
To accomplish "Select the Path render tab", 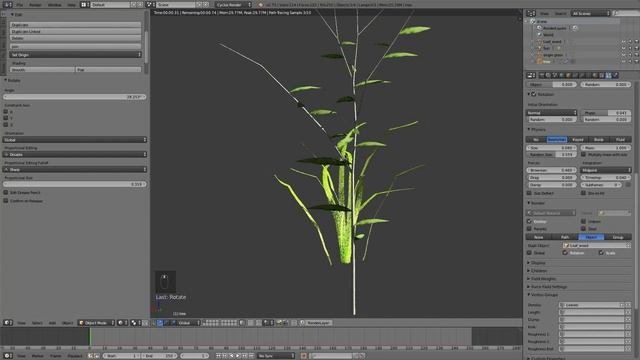I will tap(565, 237).
